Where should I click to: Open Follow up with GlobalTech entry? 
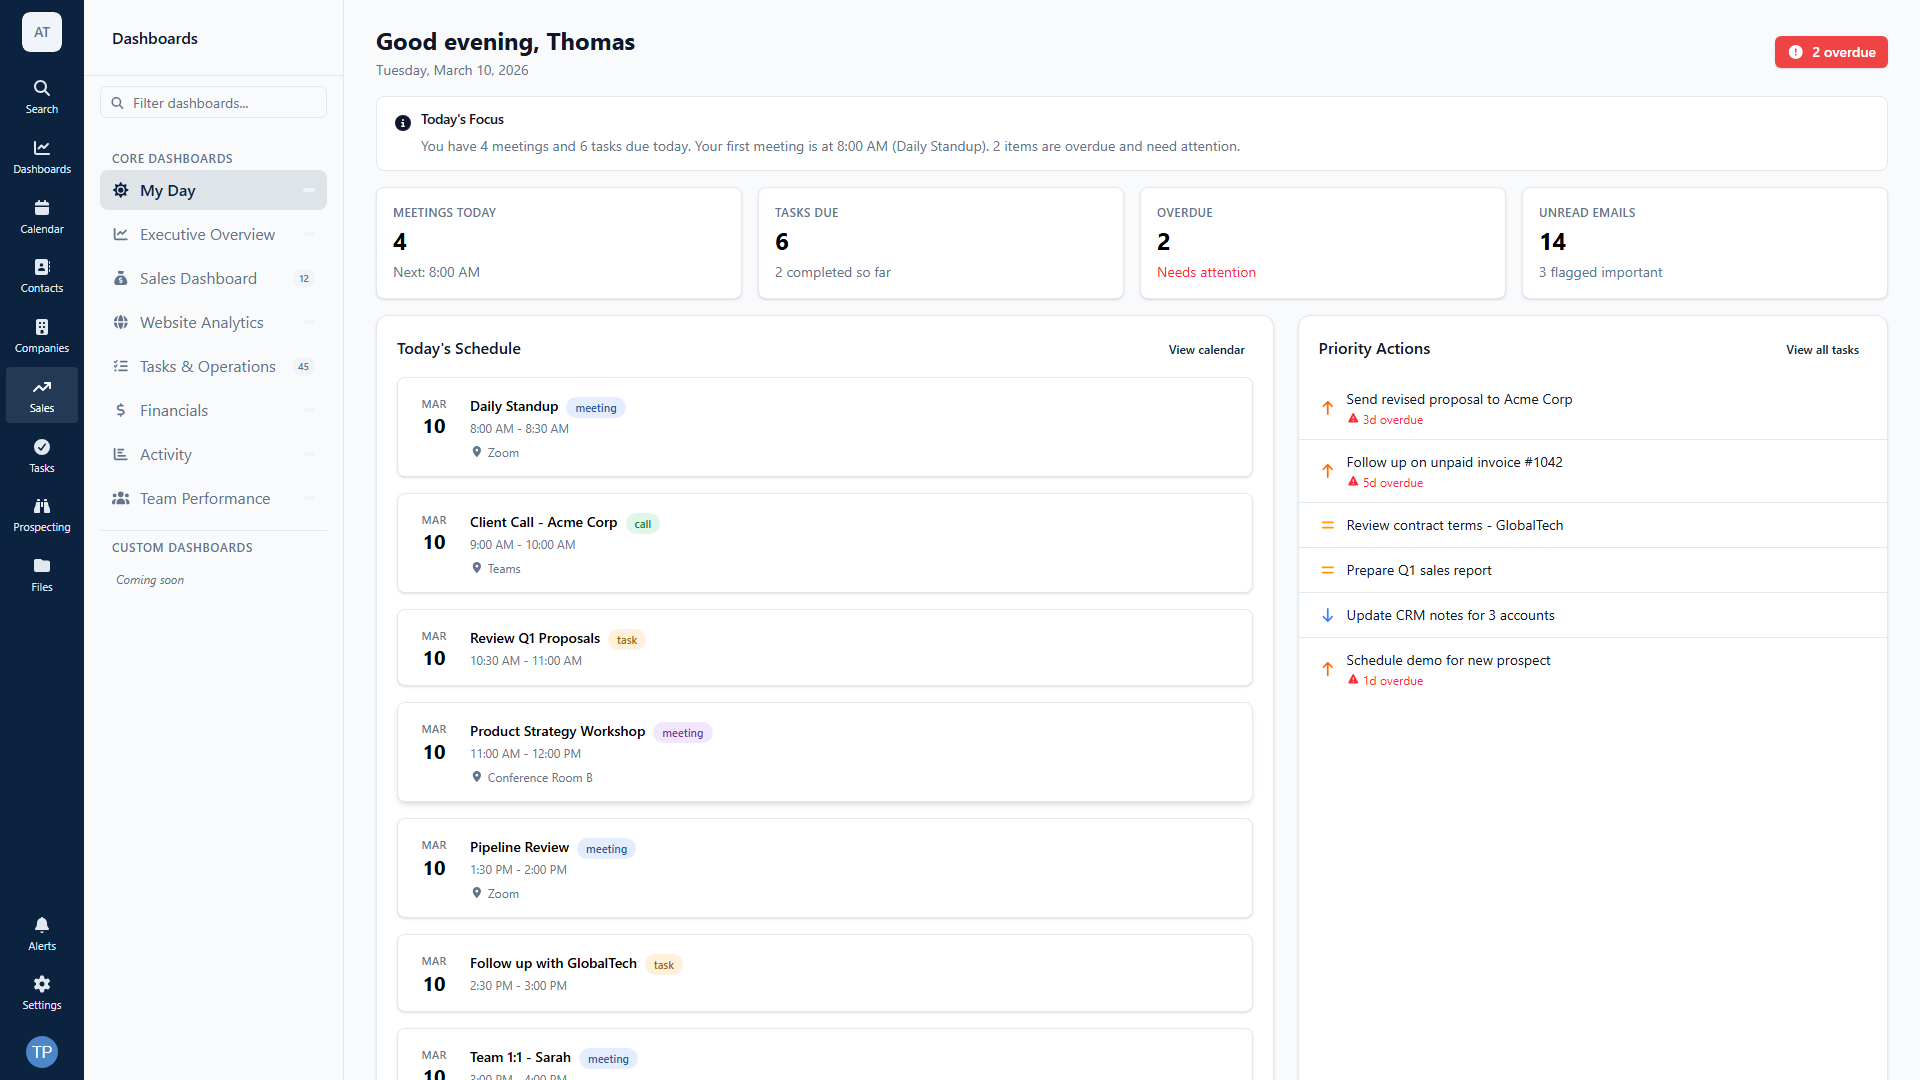[x=824, y=973]
